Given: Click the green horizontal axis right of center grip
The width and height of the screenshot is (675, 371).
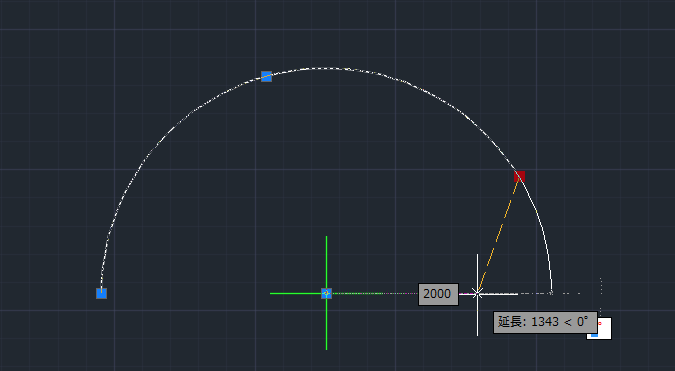Looking at the screenshot, I should [357, 294].
